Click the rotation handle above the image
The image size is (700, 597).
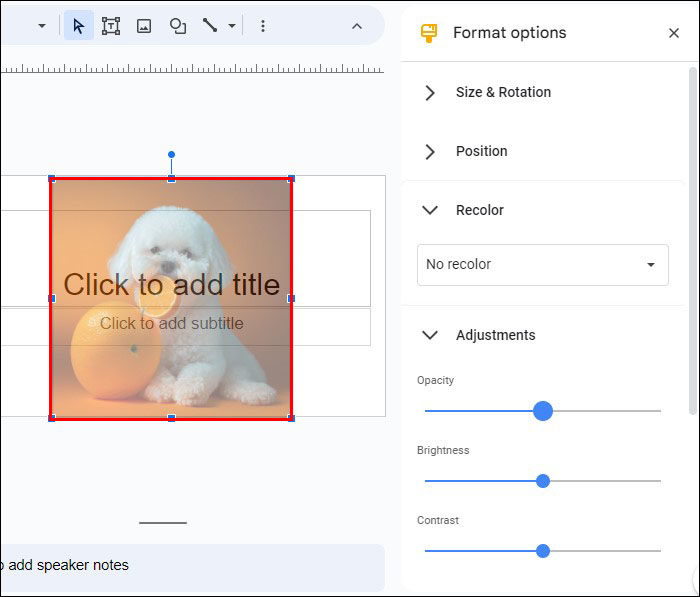(171, 155)
